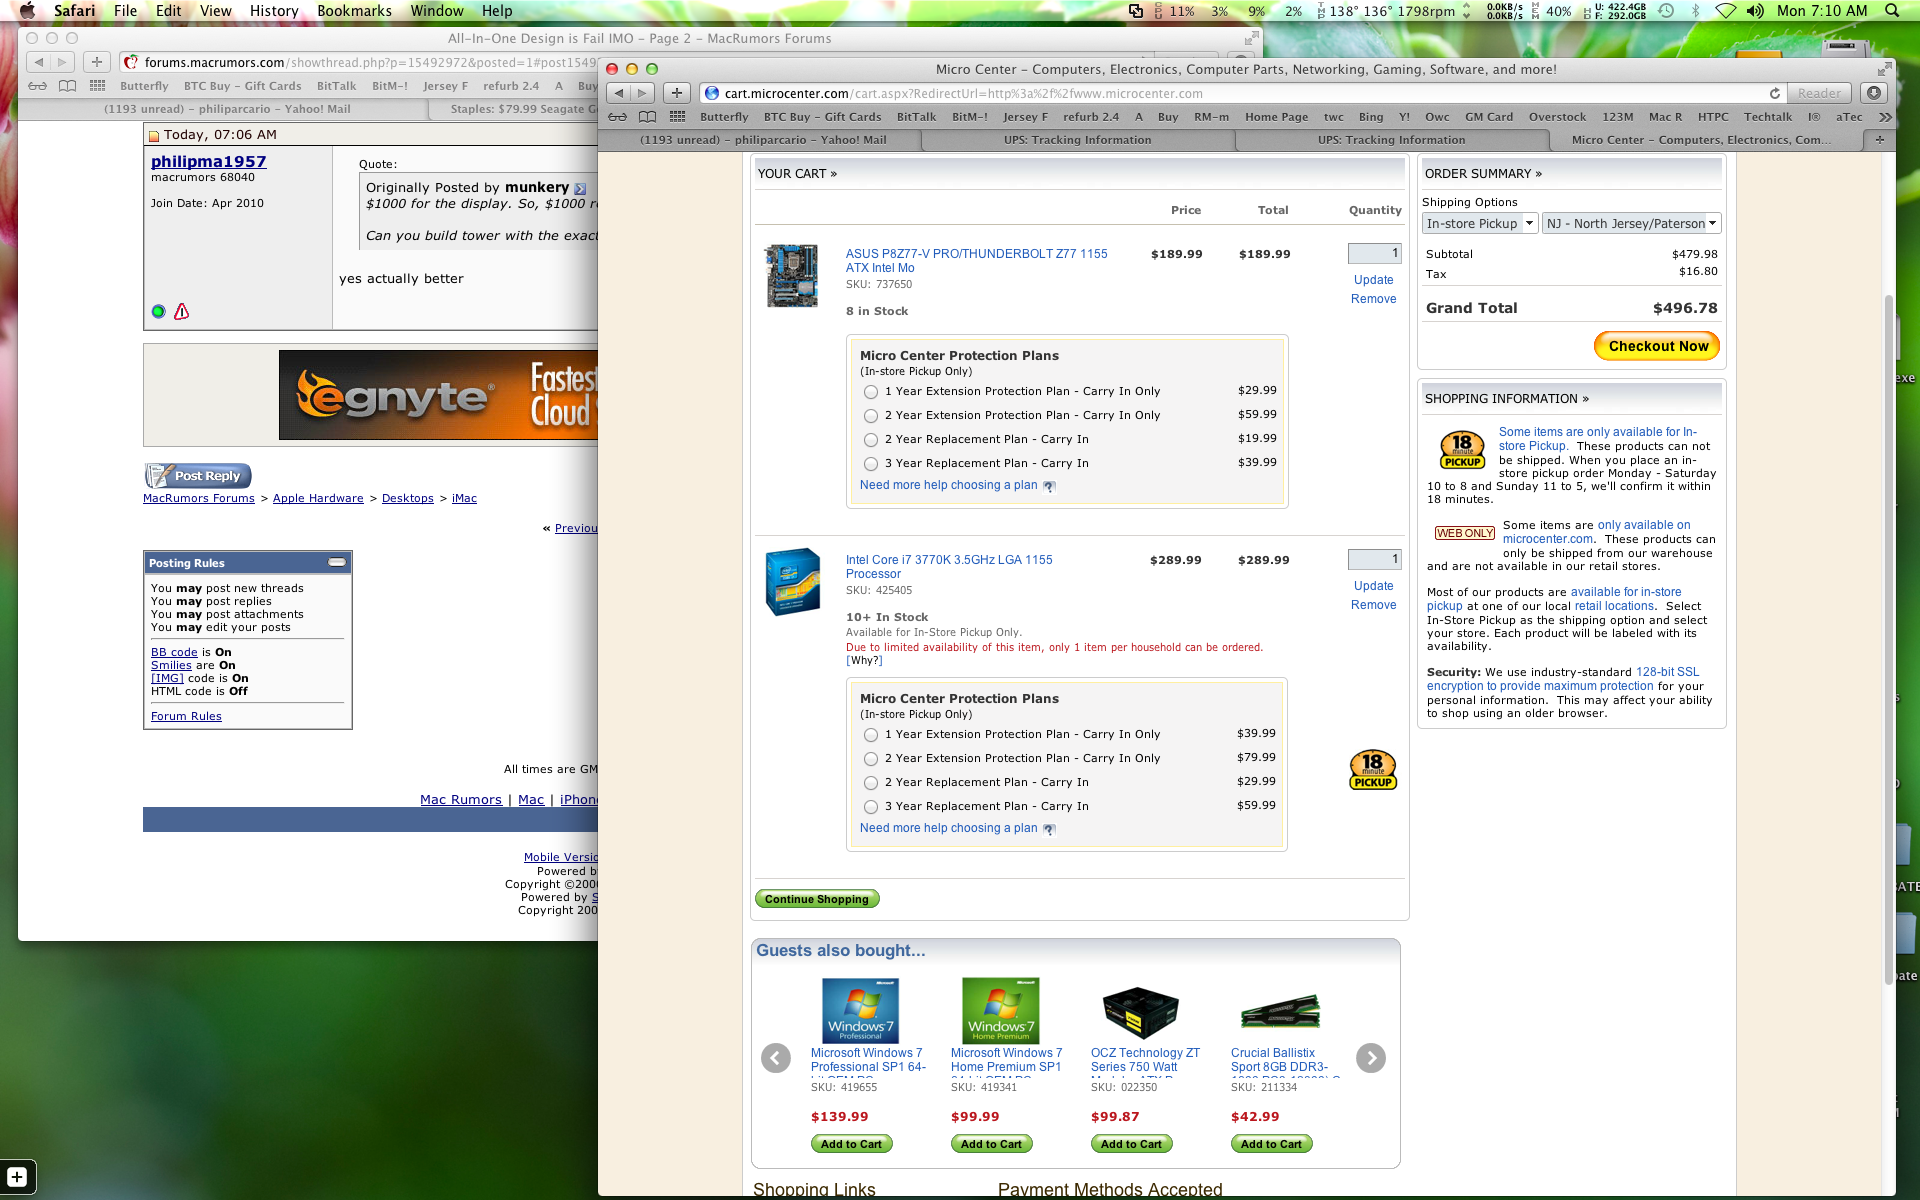Show Reading List in Micro Center window

point(618,116)
